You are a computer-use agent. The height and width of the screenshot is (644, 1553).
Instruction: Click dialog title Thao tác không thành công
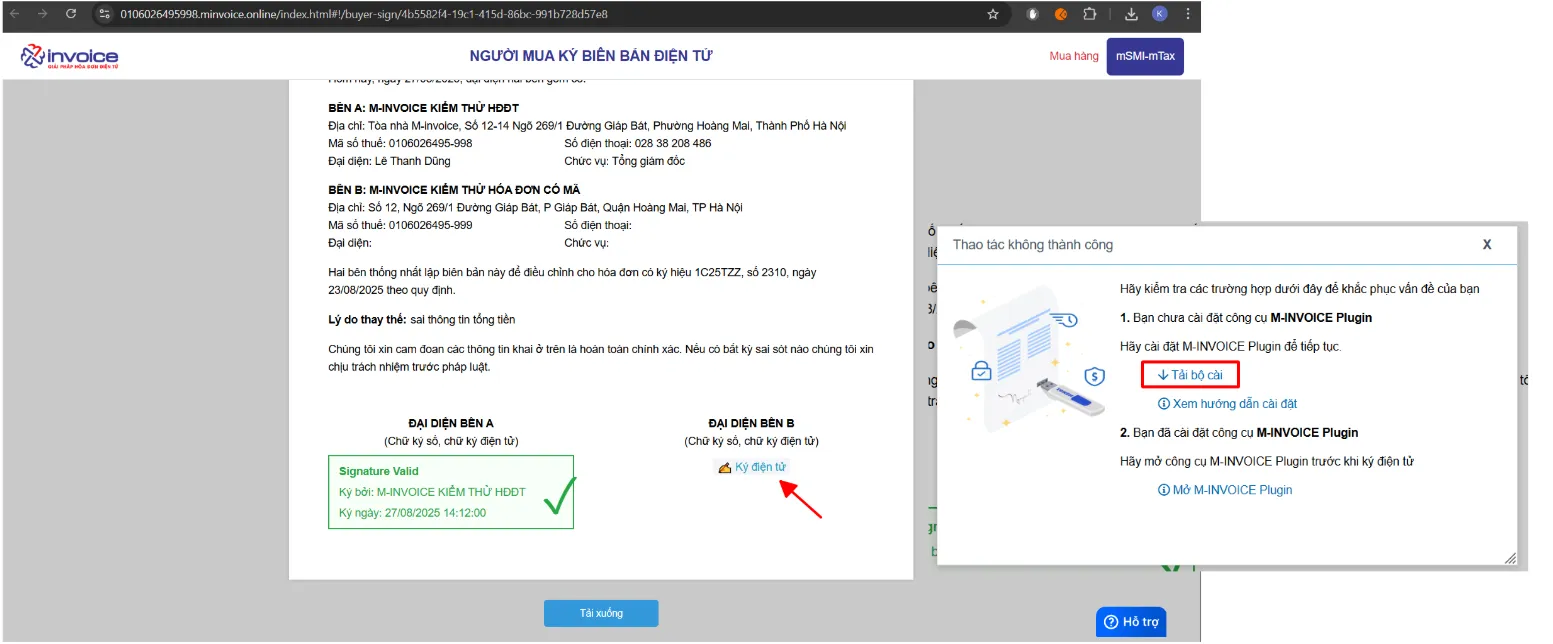pyautogui.click(x=1032, y=244)
